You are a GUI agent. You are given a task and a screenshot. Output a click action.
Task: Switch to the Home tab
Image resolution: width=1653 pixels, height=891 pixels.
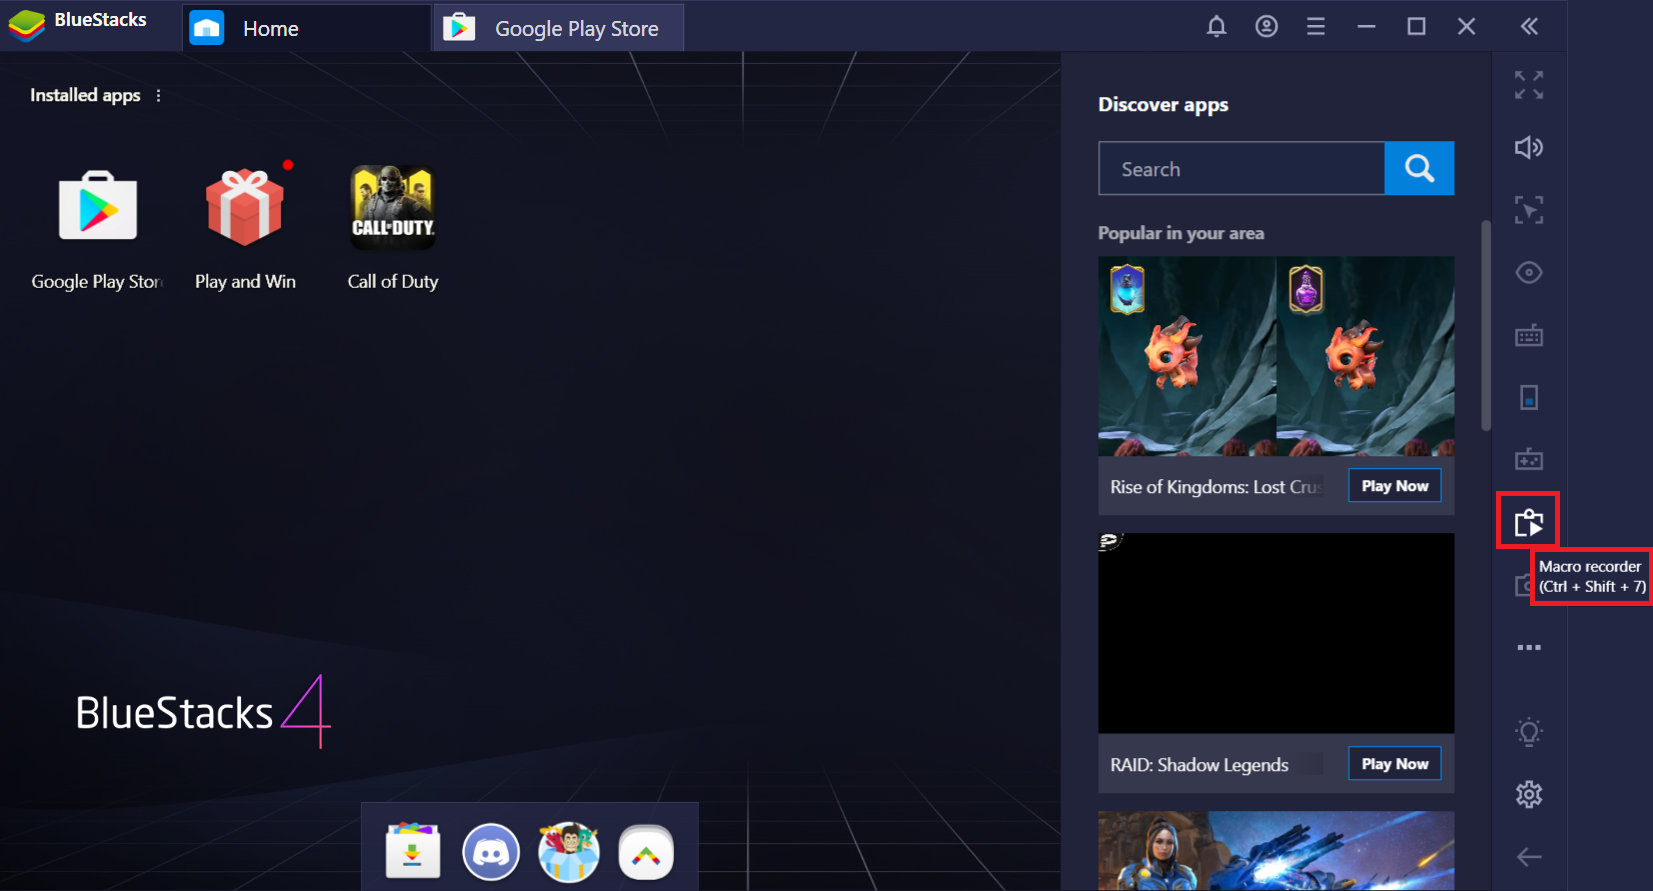(x=306, y=28)
